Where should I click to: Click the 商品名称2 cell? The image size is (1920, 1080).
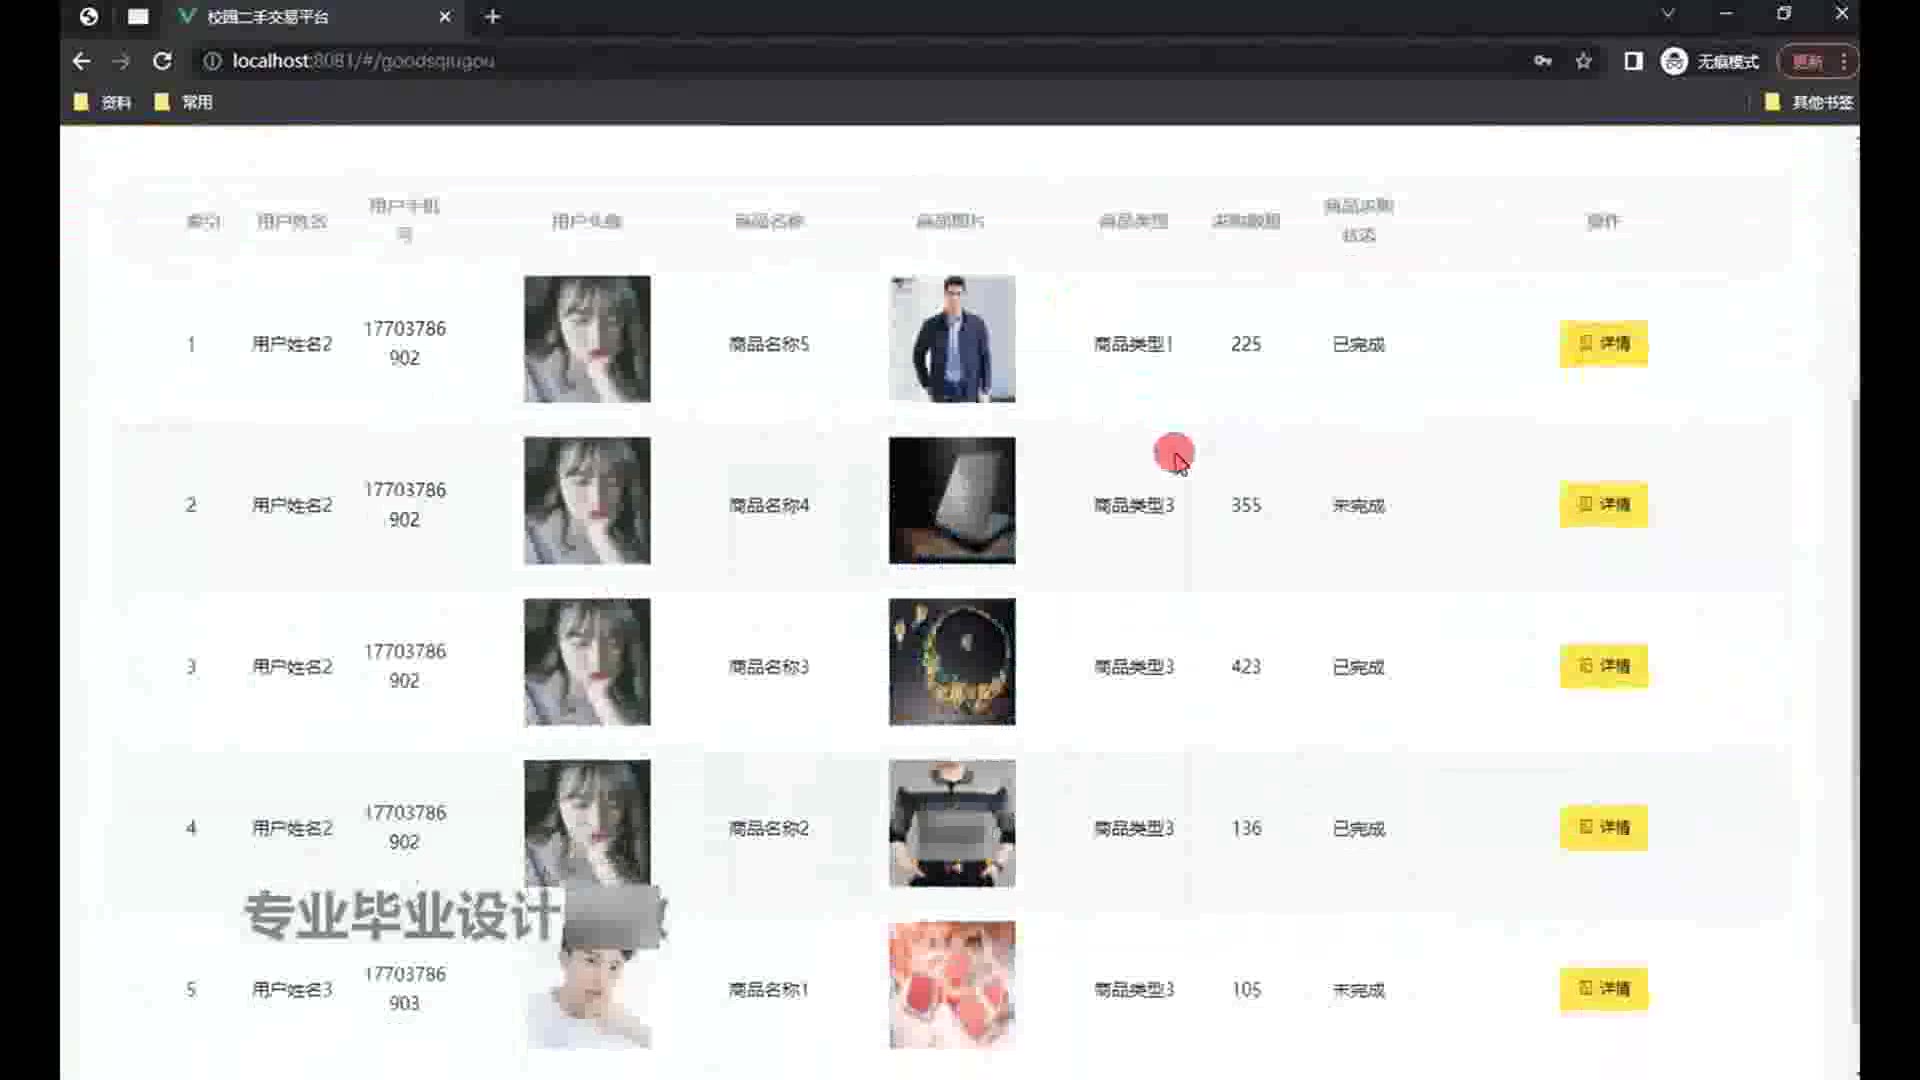coord(769,828)
